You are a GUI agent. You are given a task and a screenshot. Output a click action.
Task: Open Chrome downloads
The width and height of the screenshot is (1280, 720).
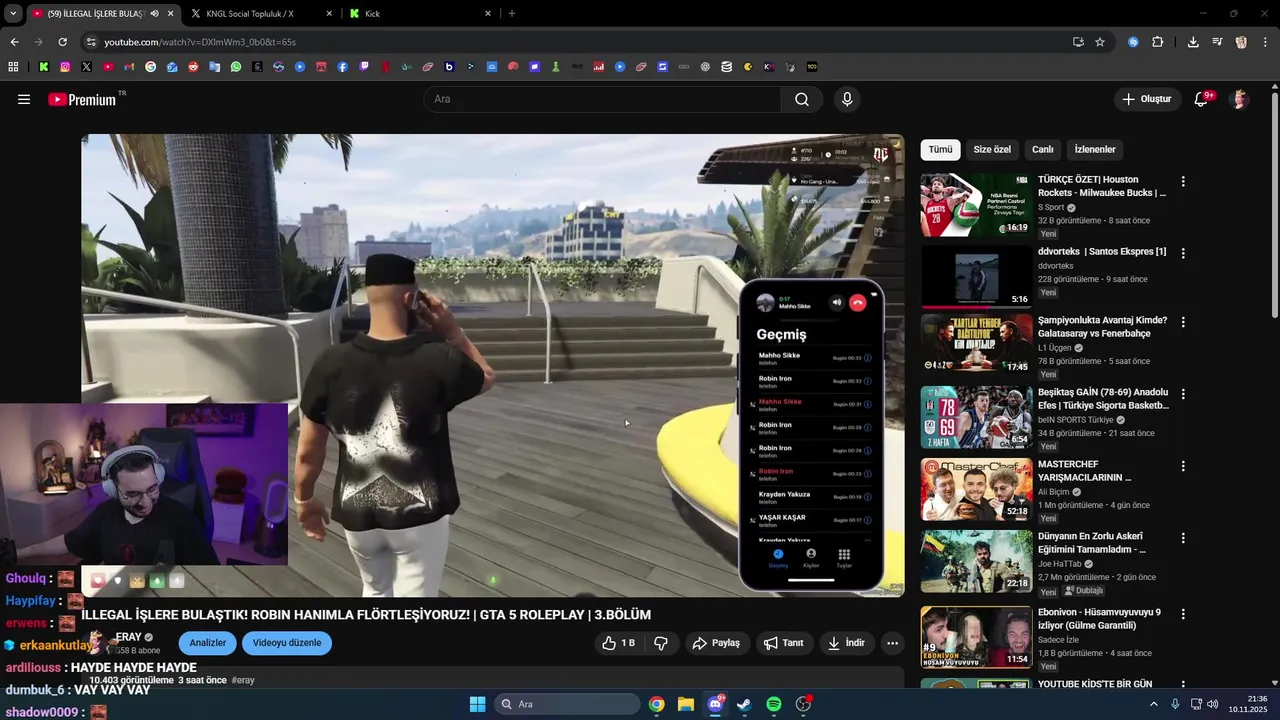click(1193, 42)
